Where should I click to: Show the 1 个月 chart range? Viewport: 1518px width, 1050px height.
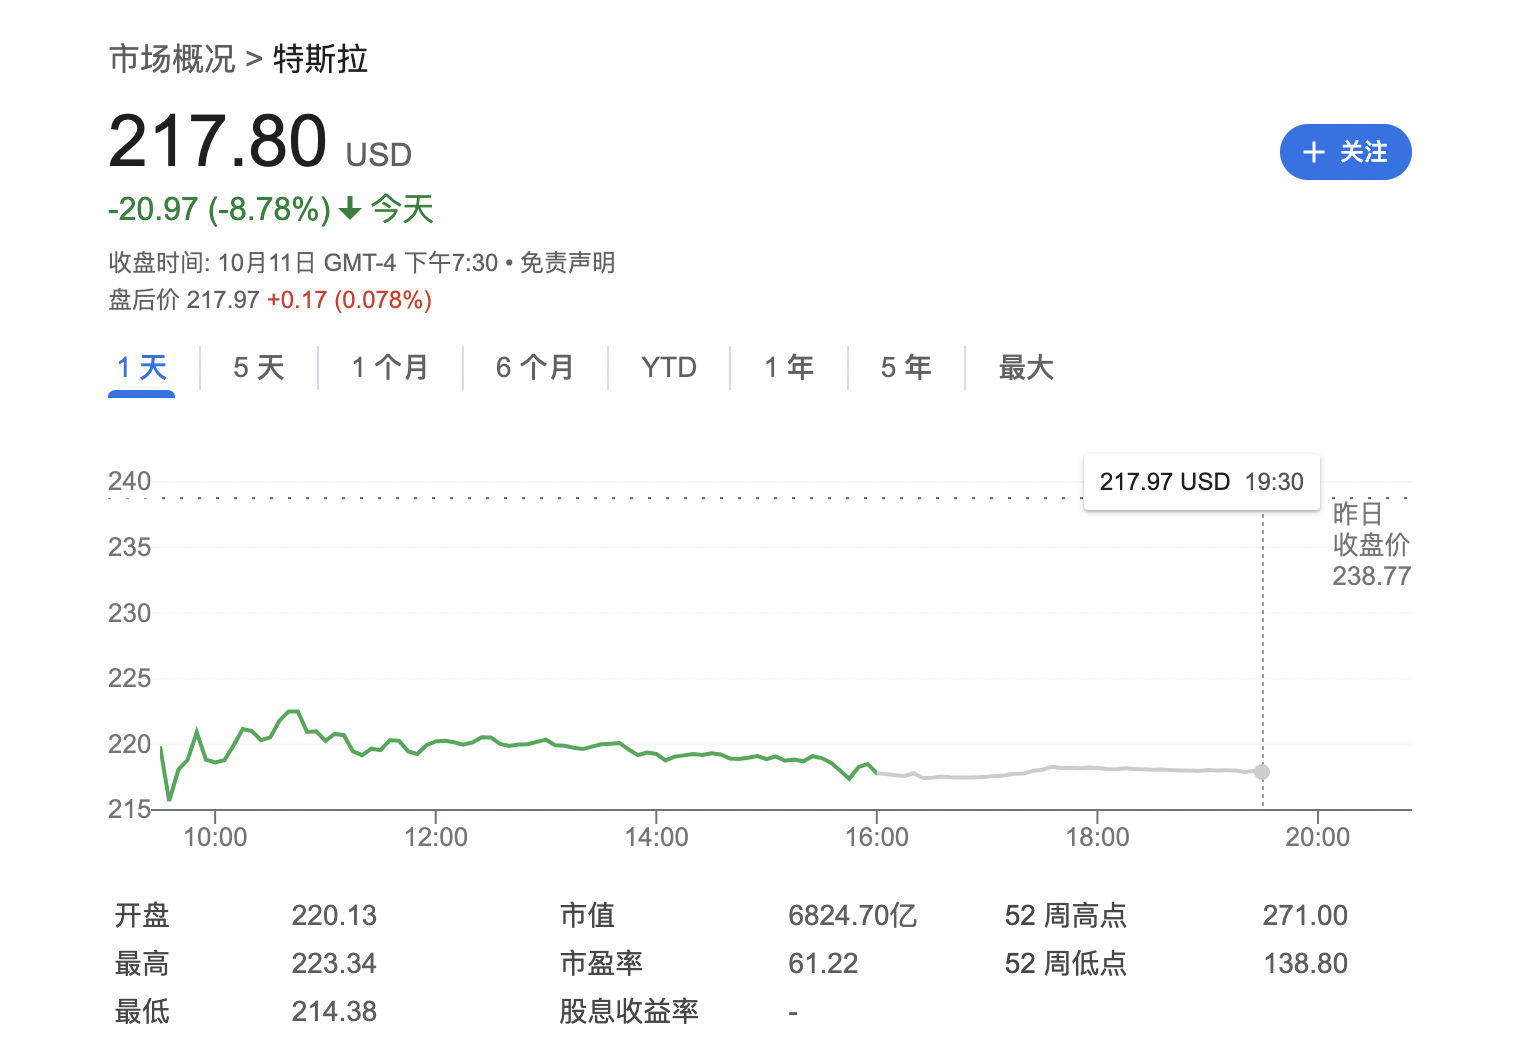(x=390, y=368)
